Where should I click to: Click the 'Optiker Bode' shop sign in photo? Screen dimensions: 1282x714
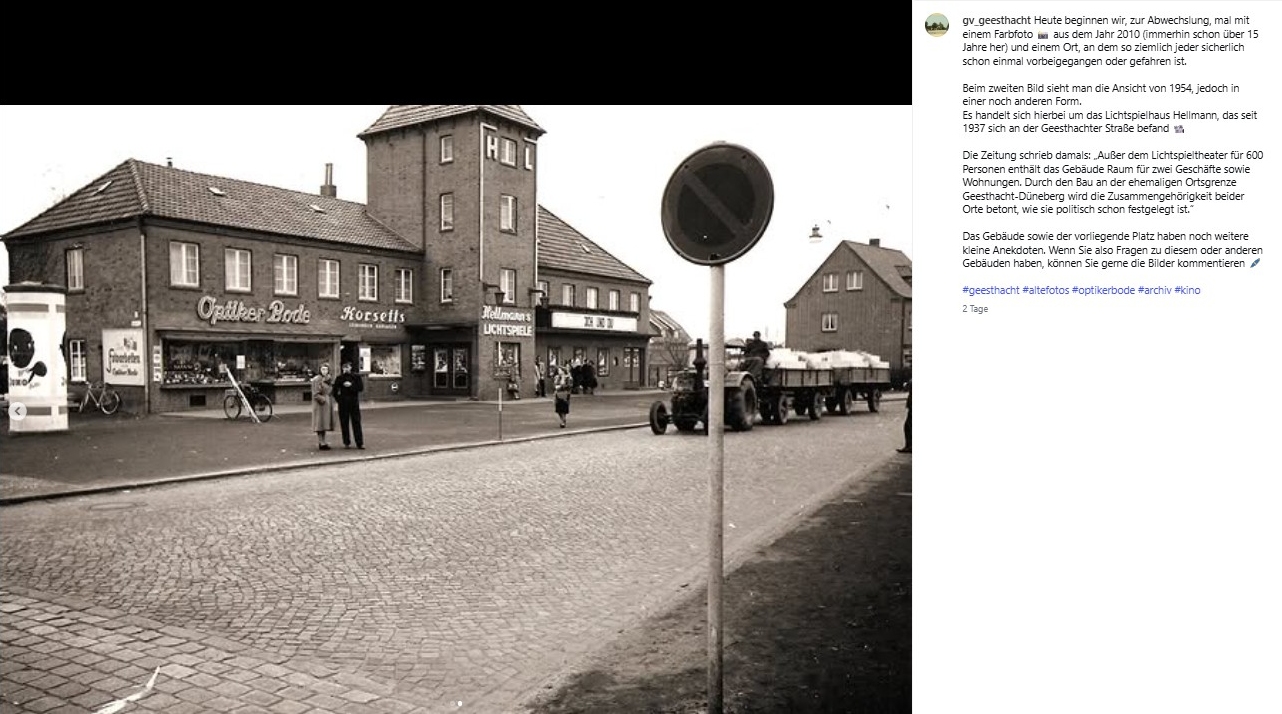click(253, 311)
